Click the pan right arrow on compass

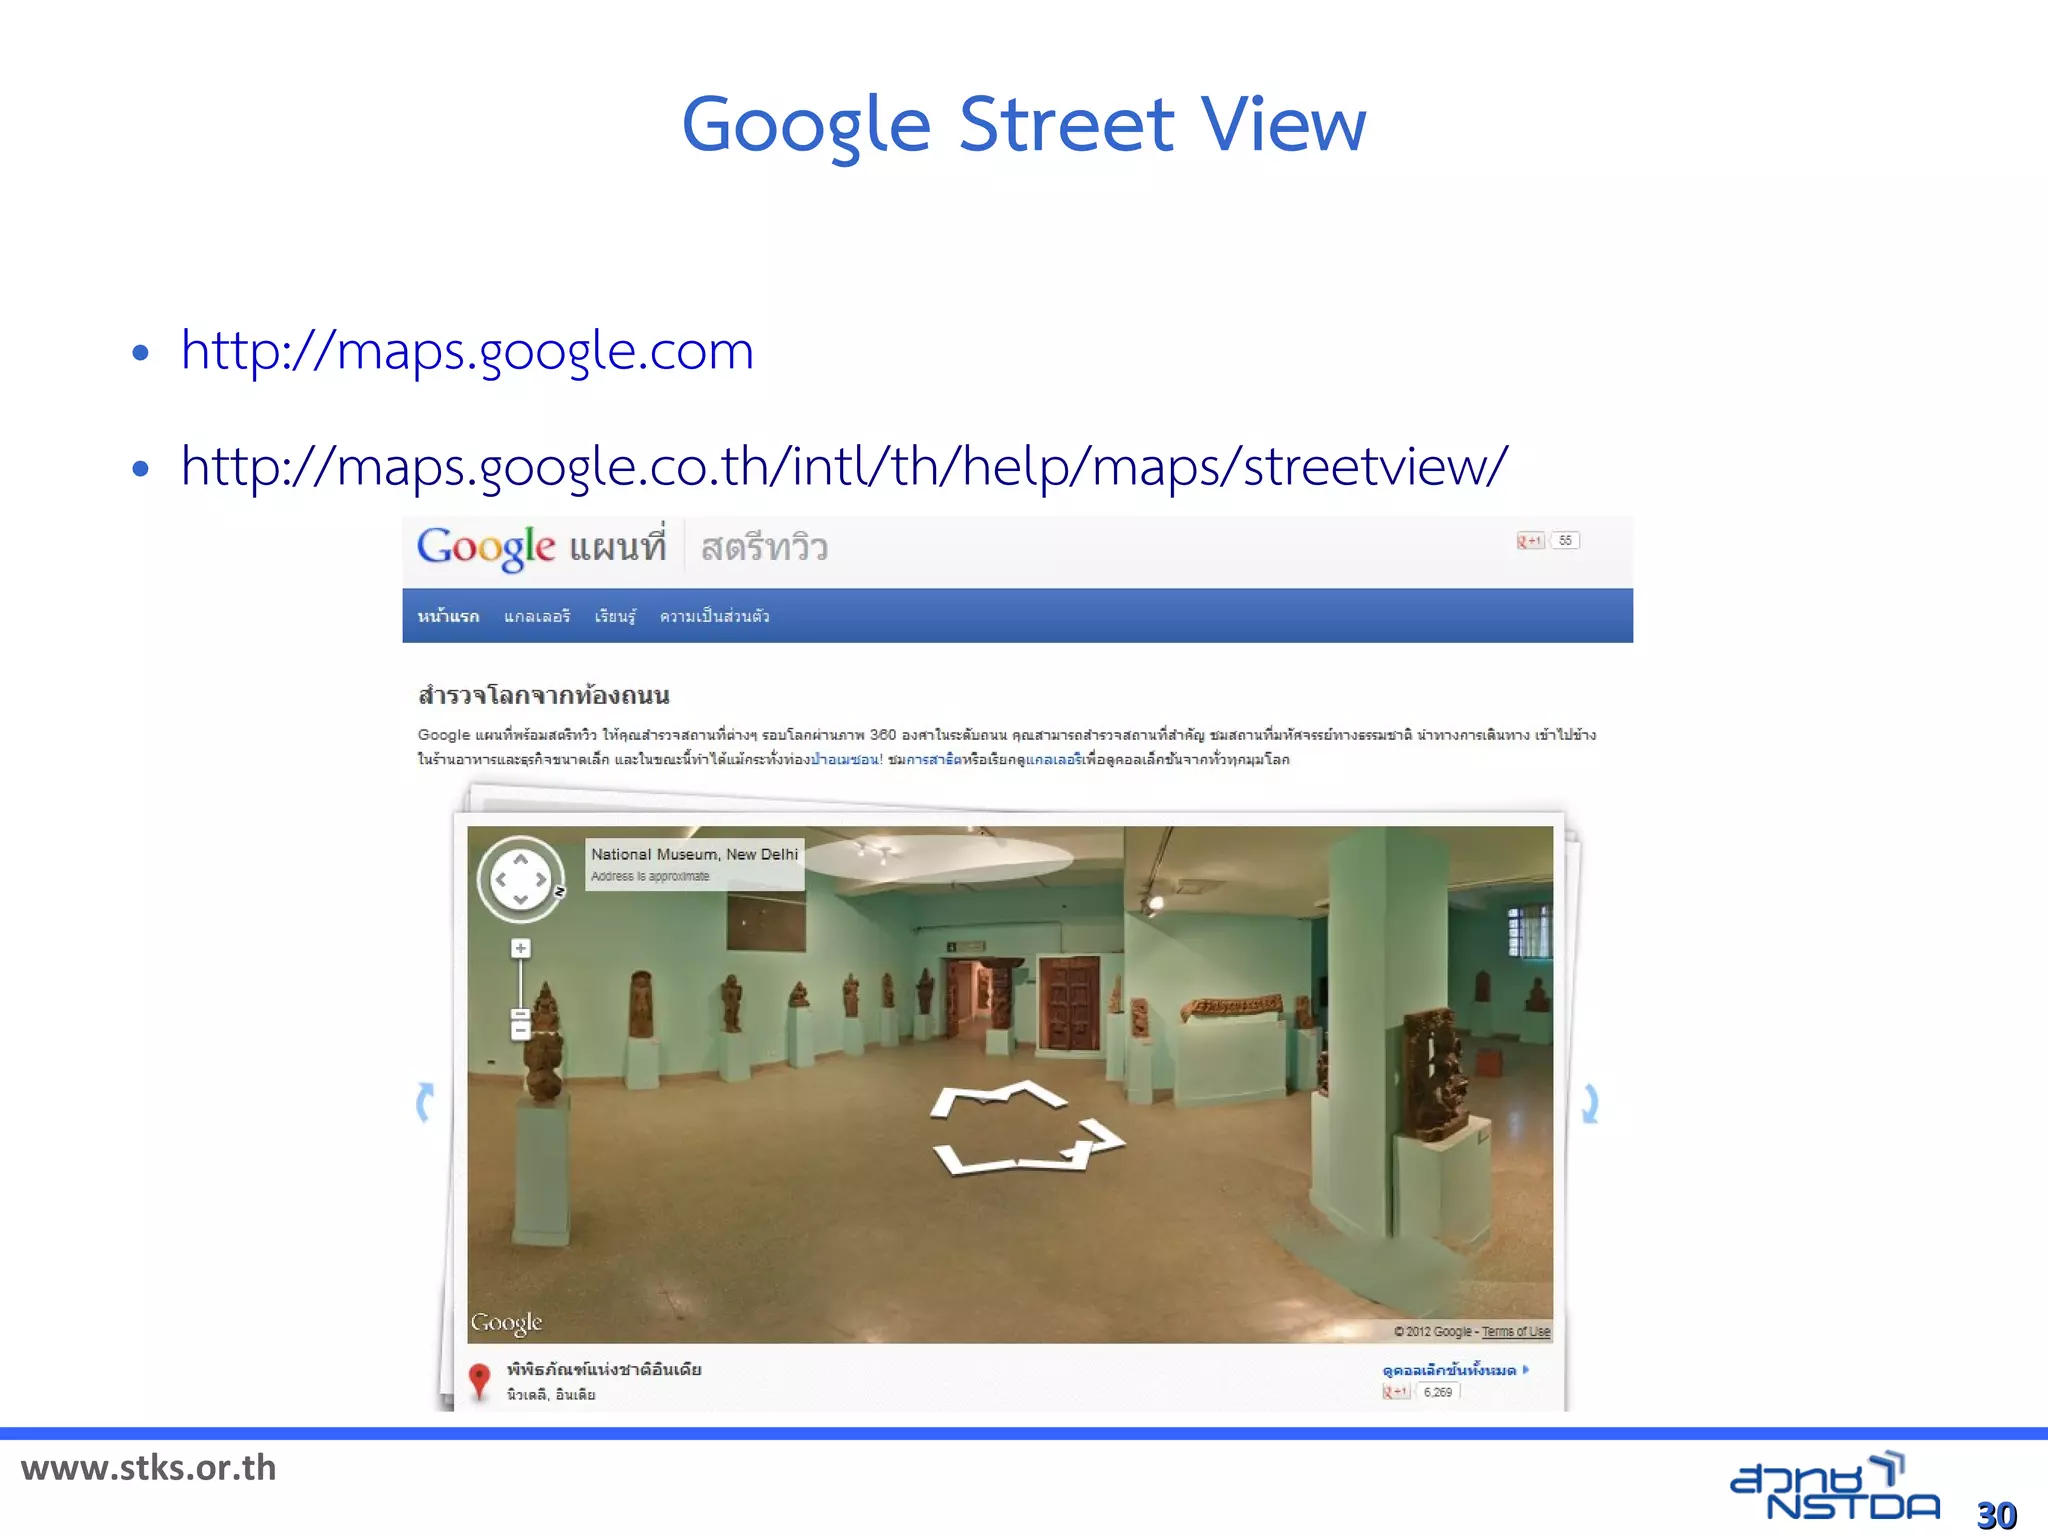tap(541, 880)
